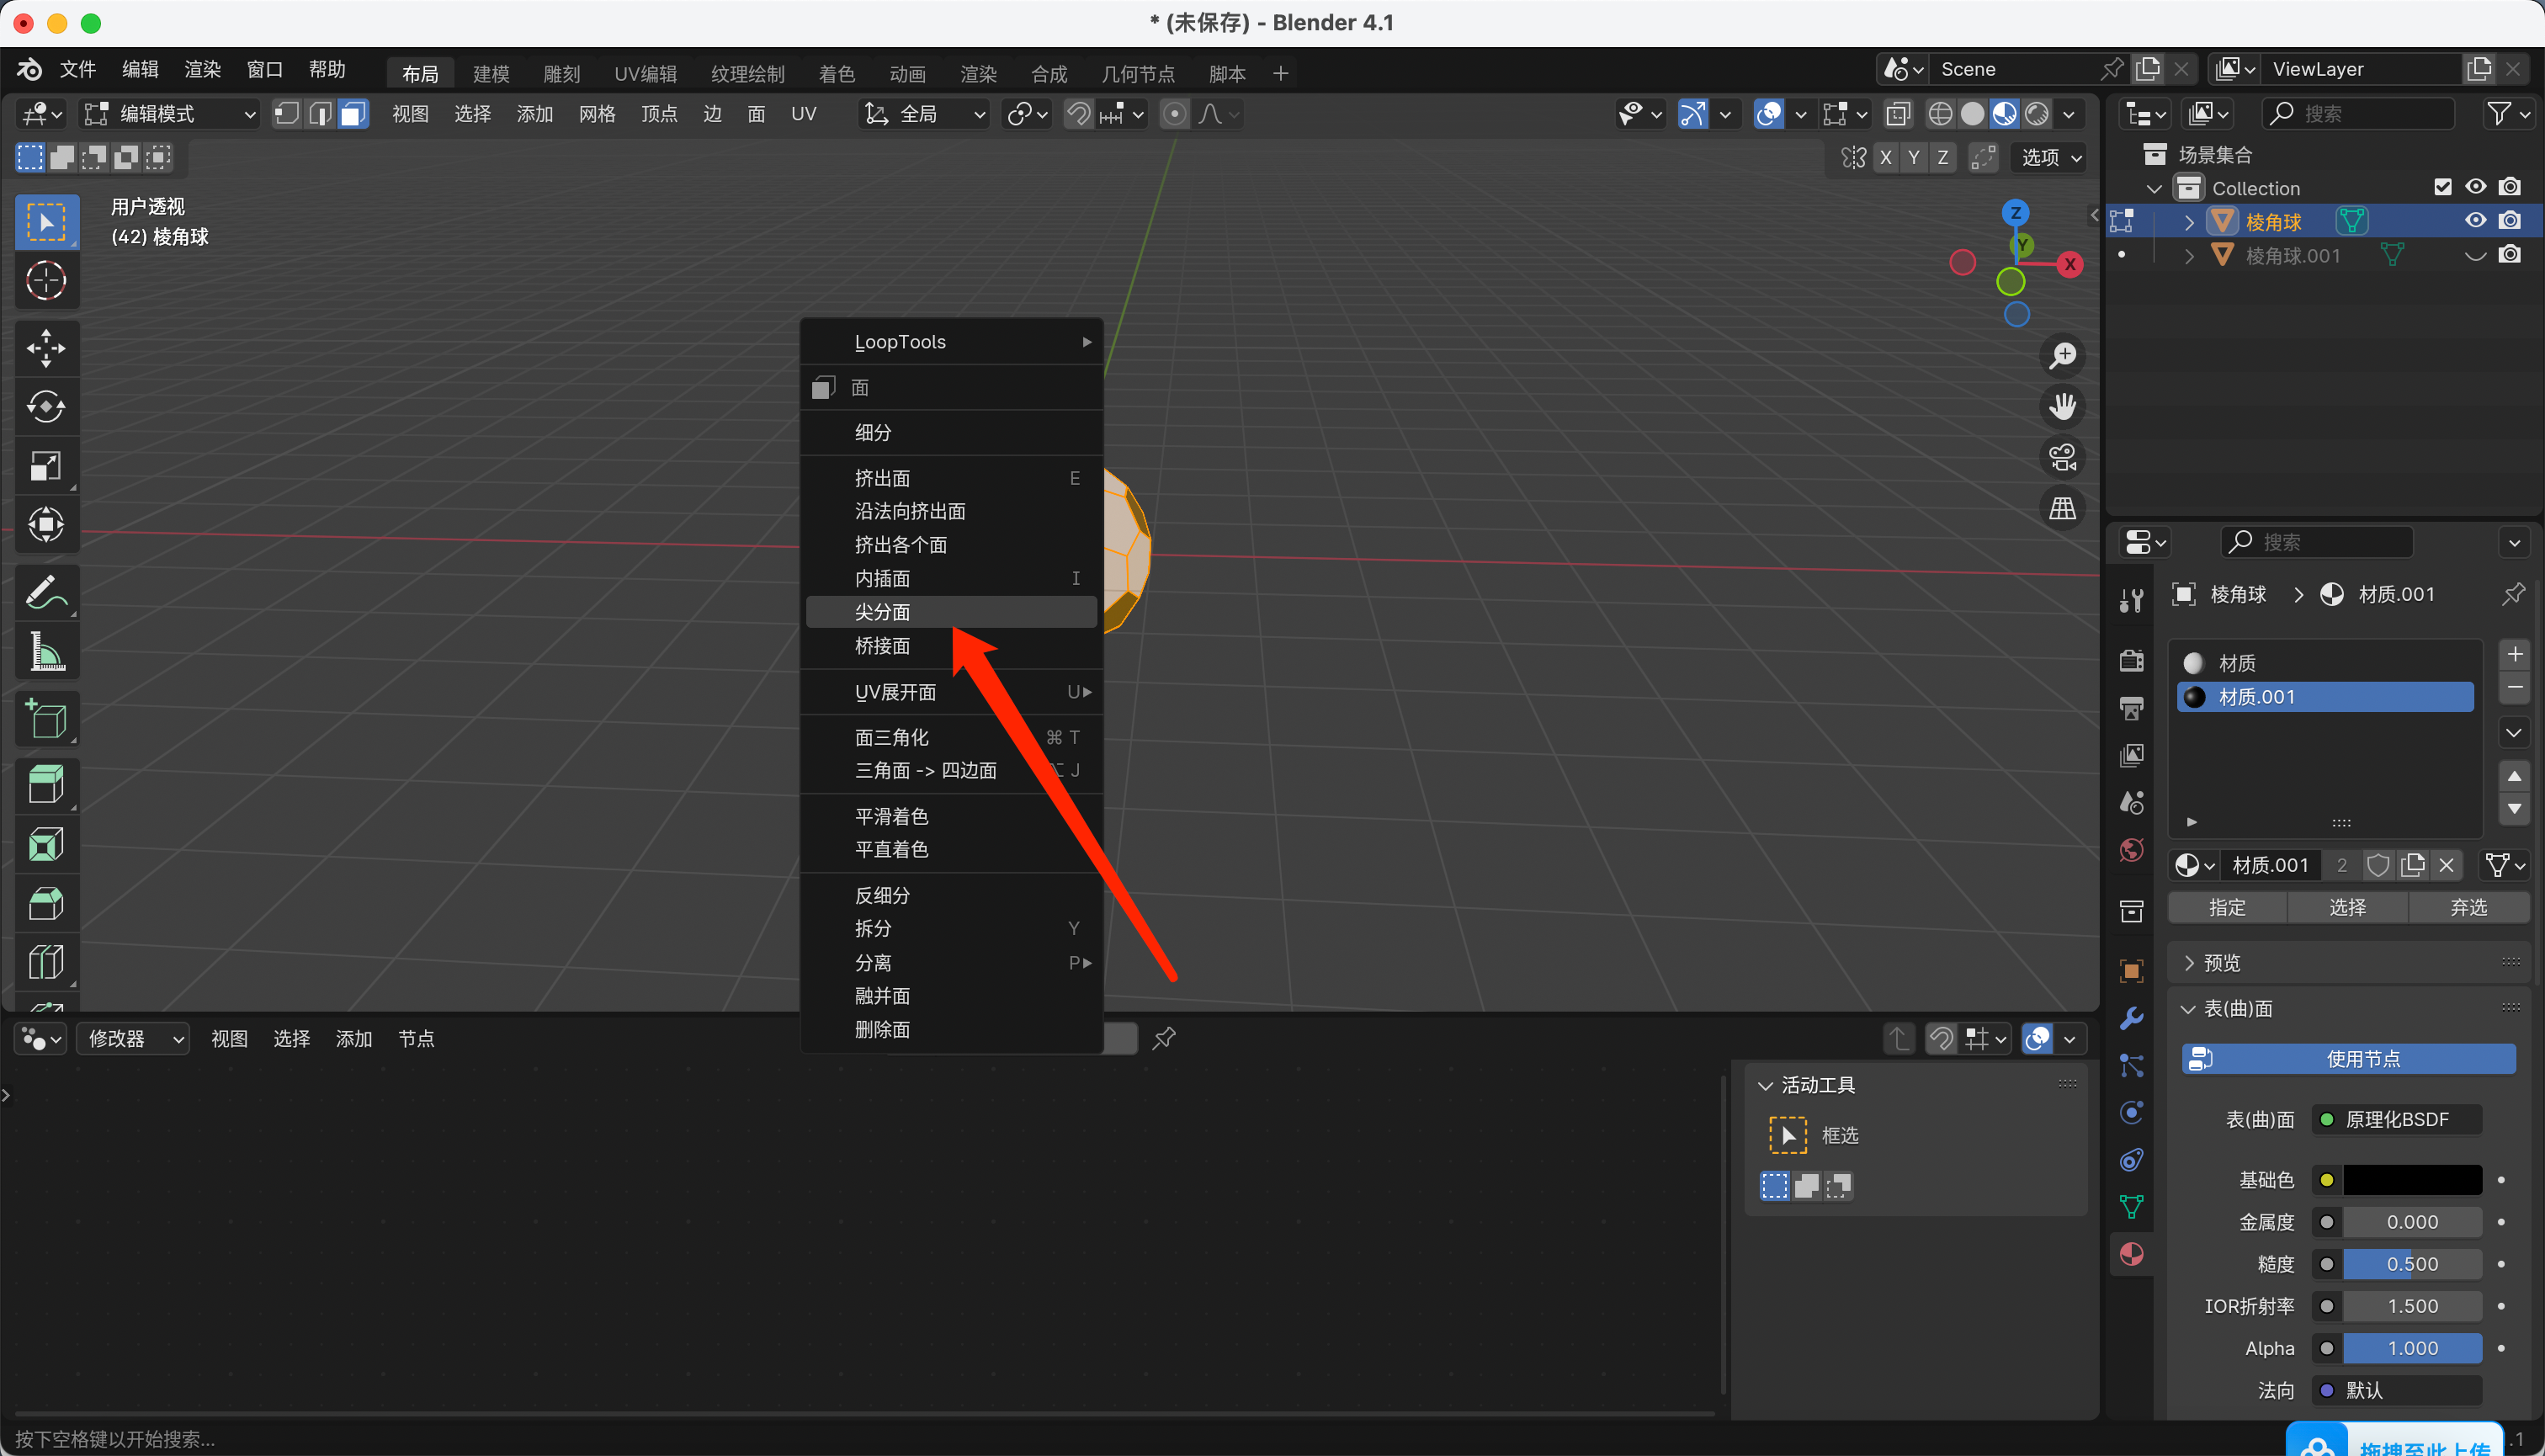Image resolution: width=2545 pixels, height=1456 pixels.
Task: Open the Modifiers wrench properties tab
Action: pos(2131,1018)
